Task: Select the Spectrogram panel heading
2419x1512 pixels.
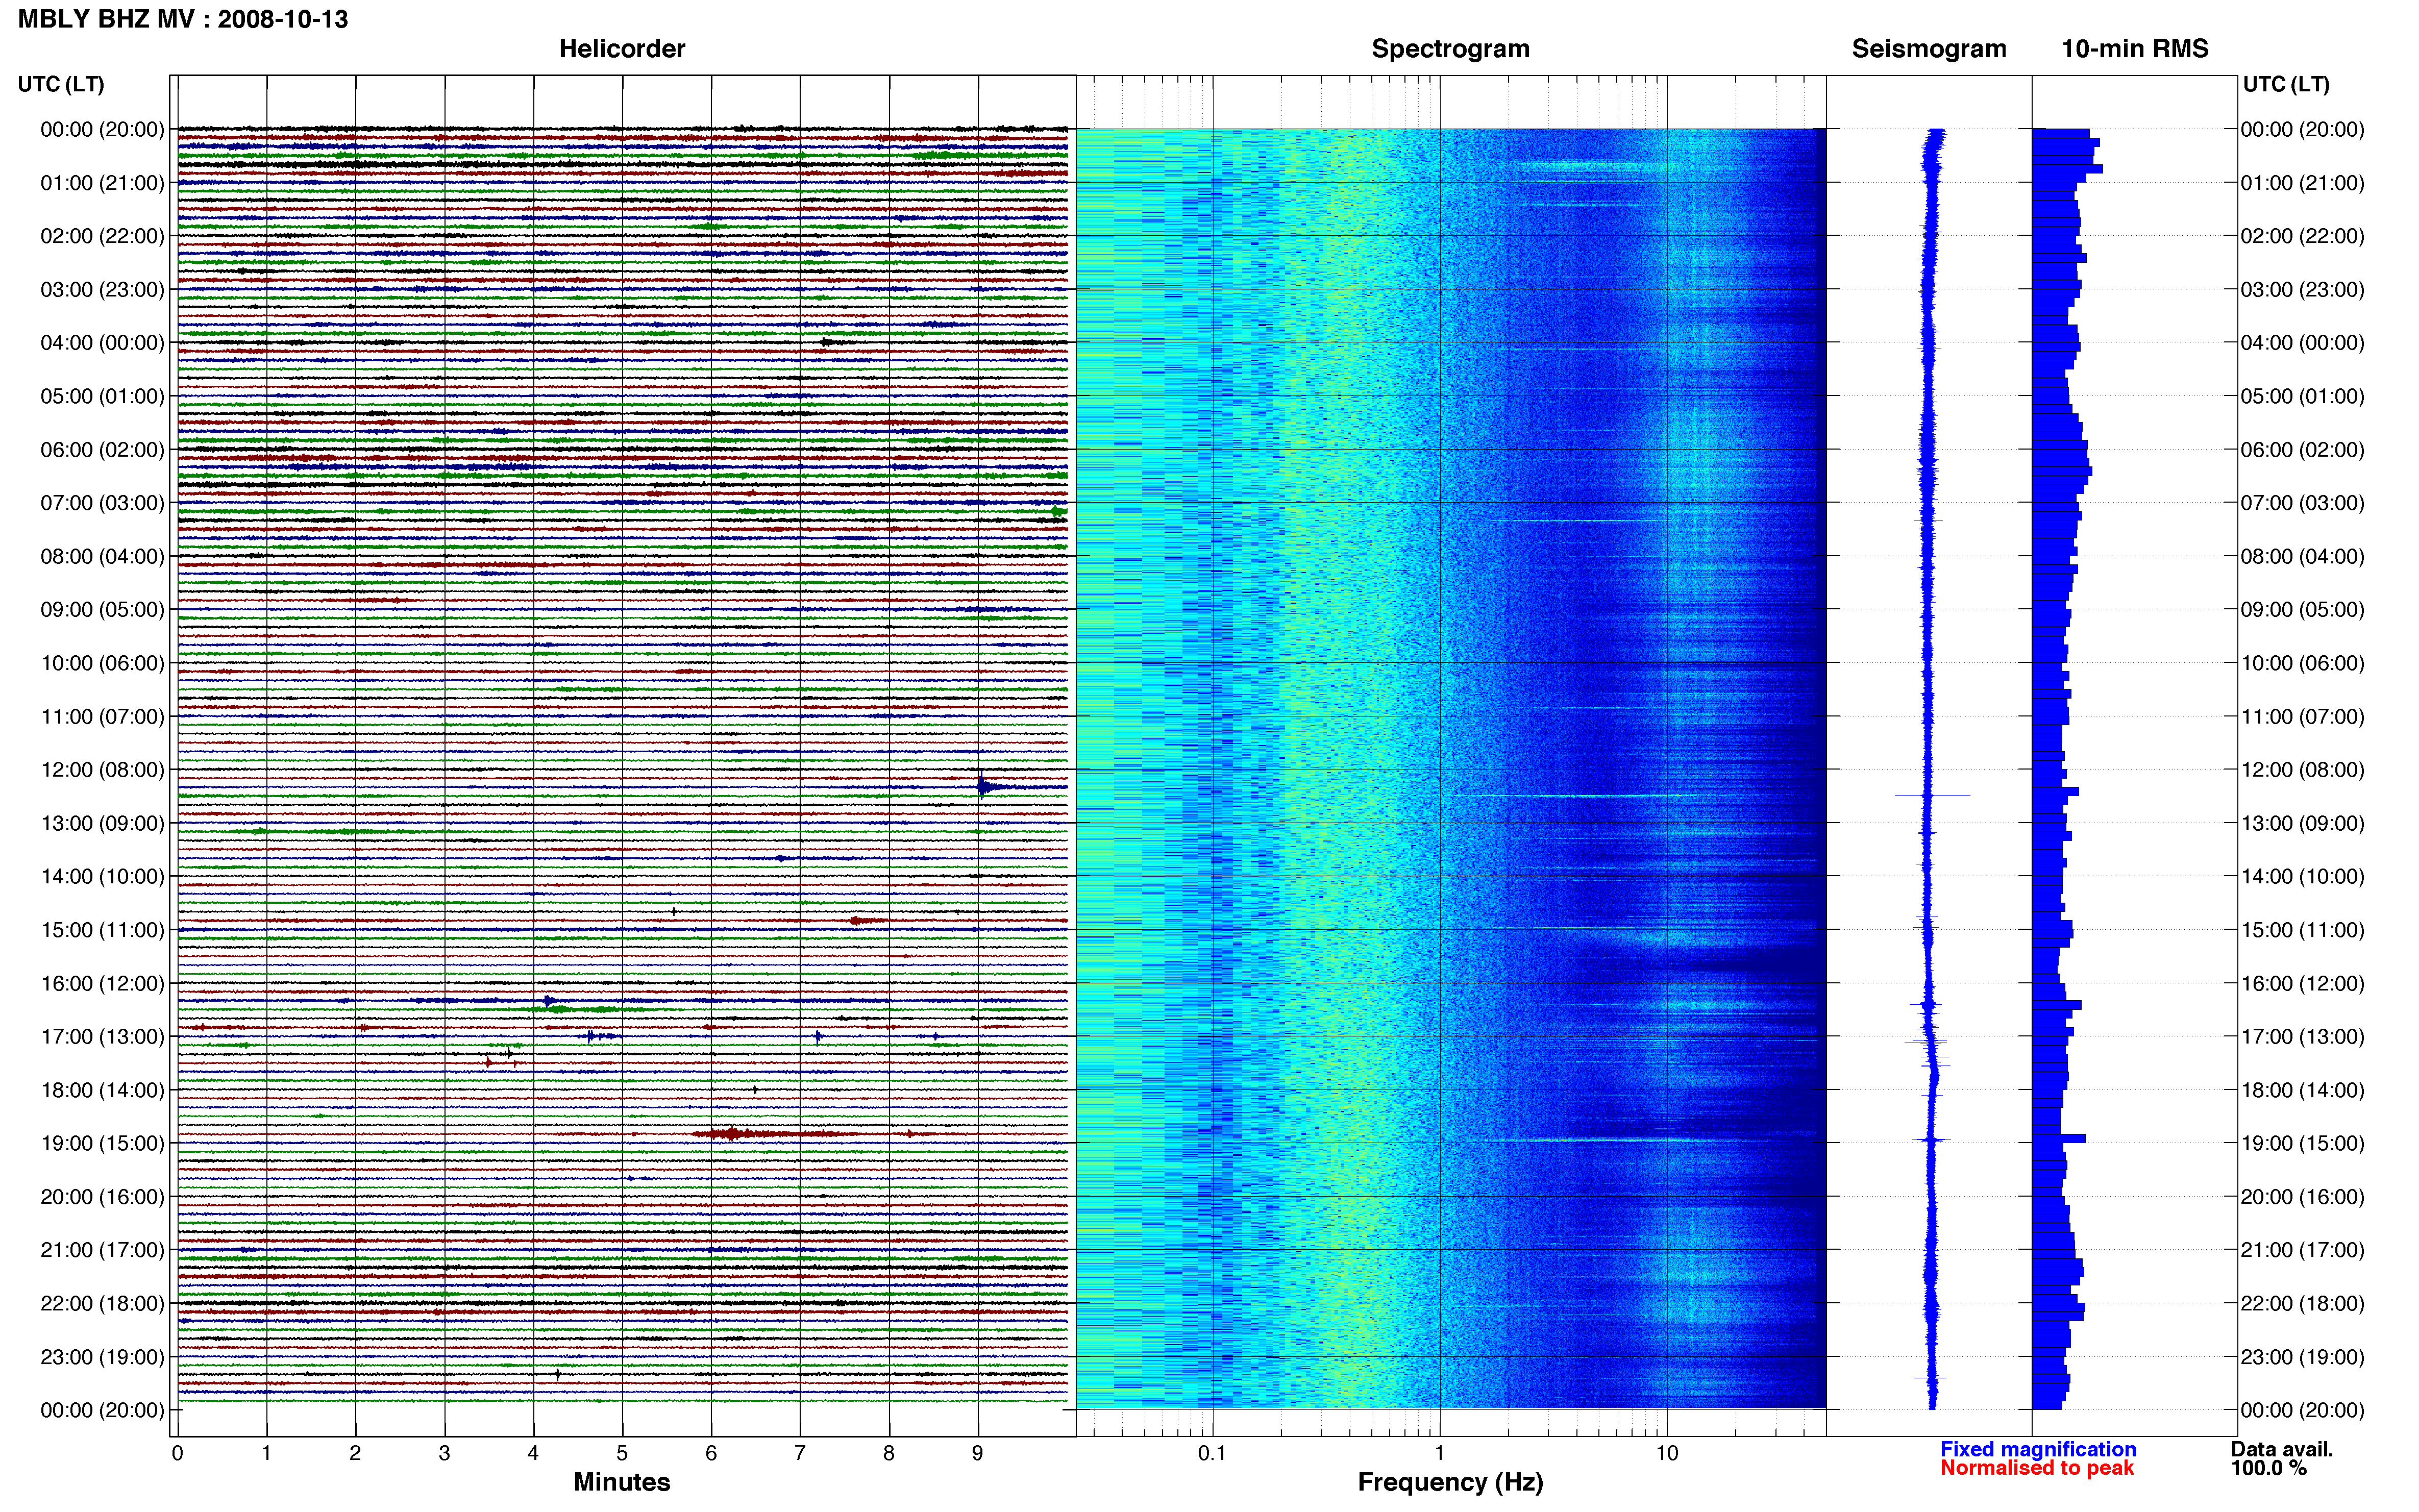Action: 1450,49
